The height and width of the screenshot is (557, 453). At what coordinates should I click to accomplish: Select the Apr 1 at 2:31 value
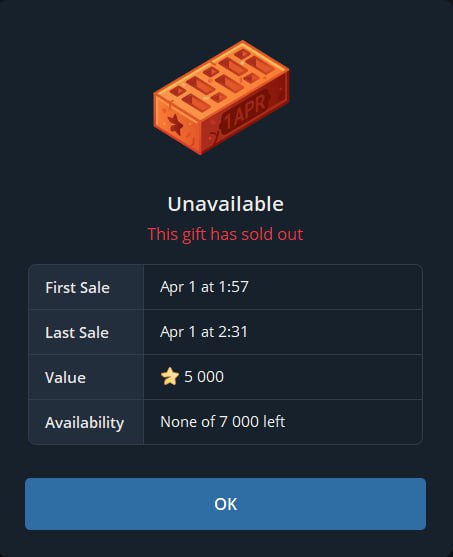click(x=204, y=332)
